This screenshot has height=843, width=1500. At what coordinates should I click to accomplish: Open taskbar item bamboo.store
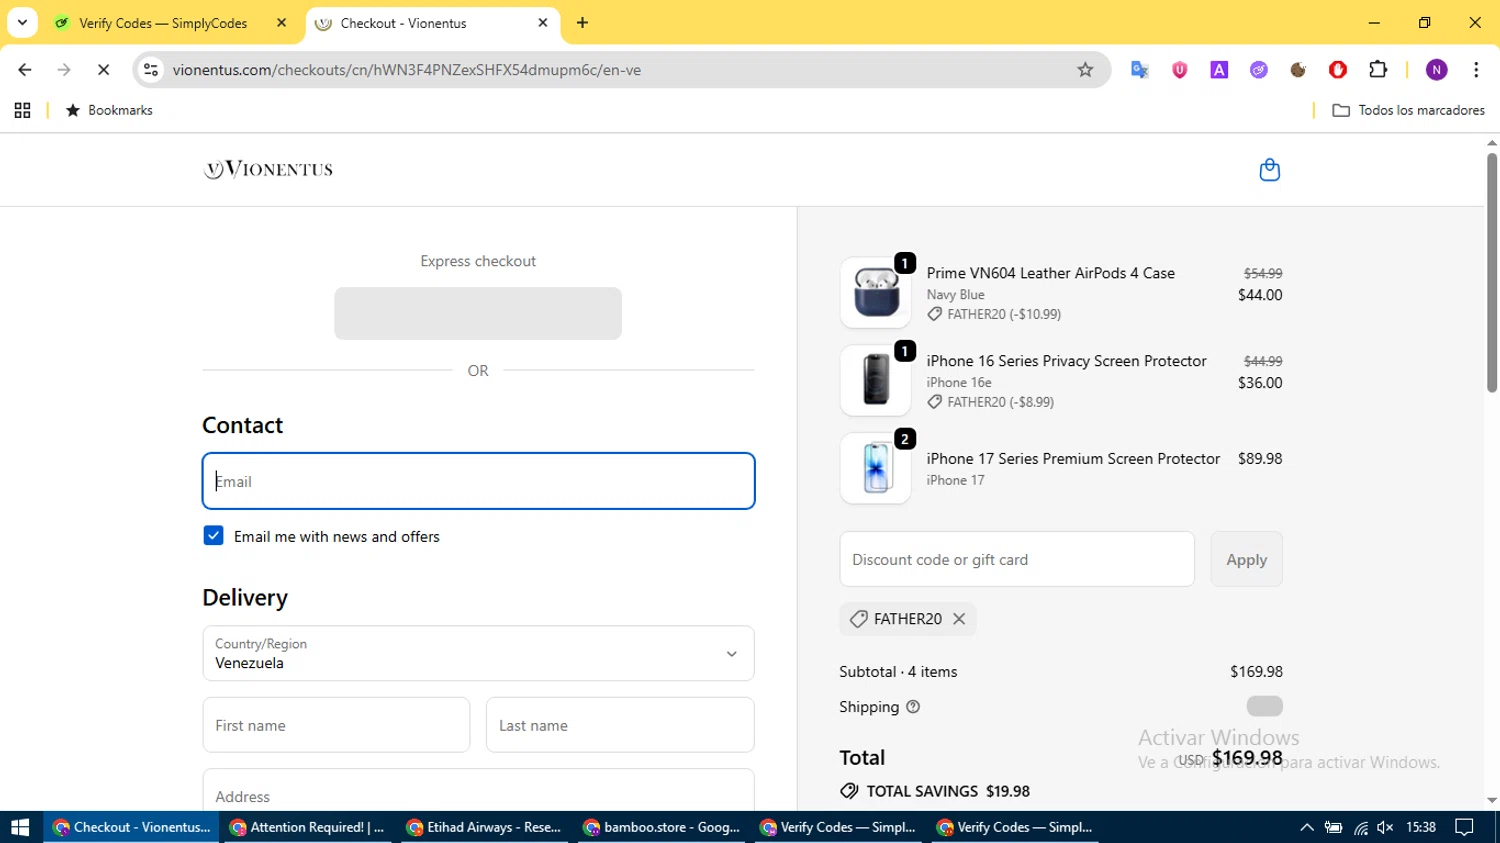[662, 827]
